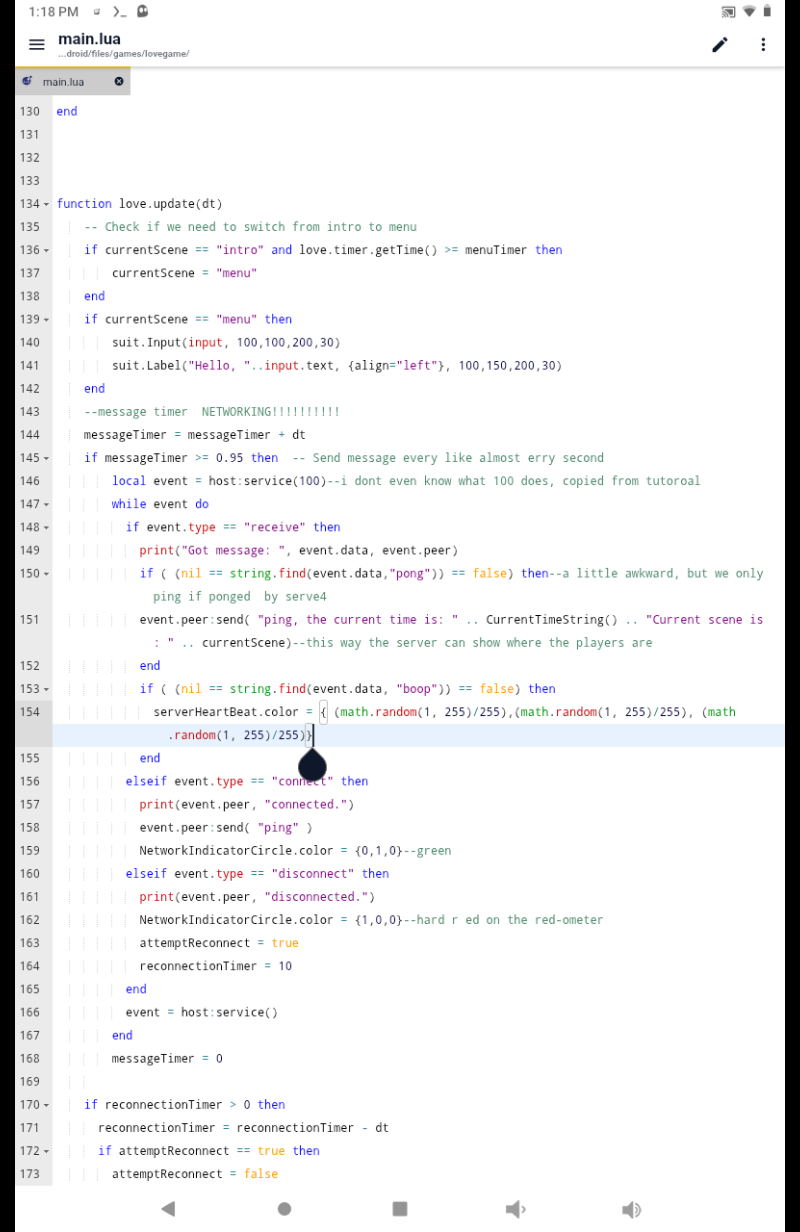
Task: Tap messageTimer = 0 line
Action: 167,1058
